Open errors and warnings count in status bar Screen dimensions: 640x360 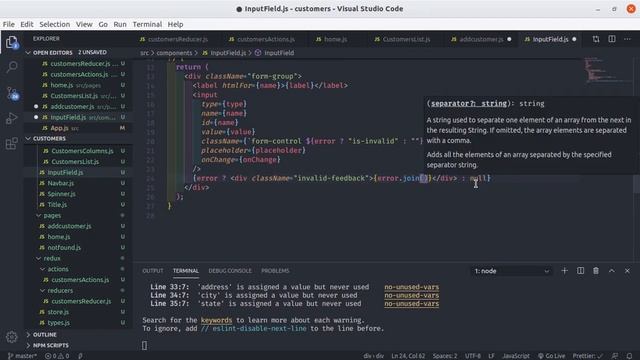57,356
